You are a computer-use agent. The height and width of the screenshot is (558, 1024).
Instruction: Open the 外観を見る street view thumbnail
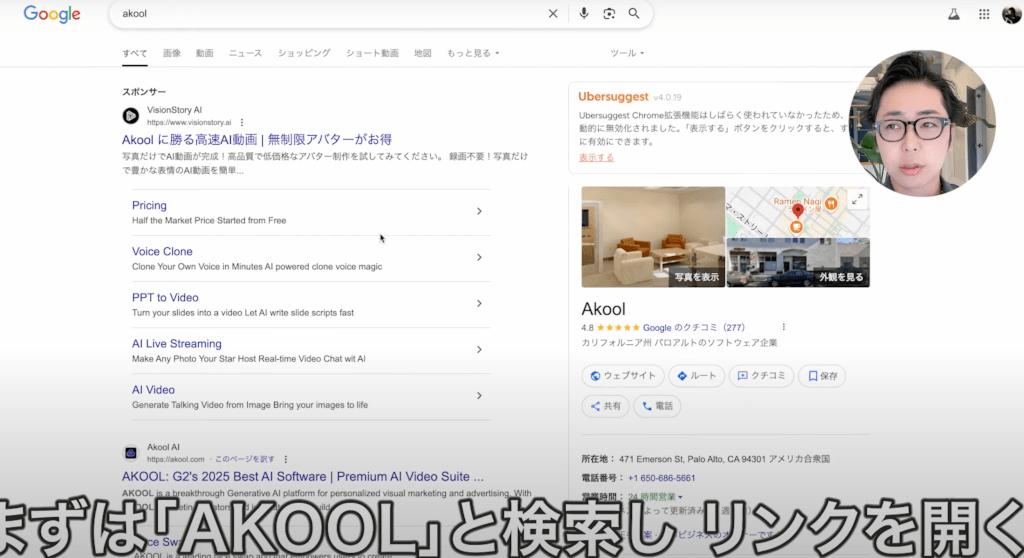click(x=797, y=263)
